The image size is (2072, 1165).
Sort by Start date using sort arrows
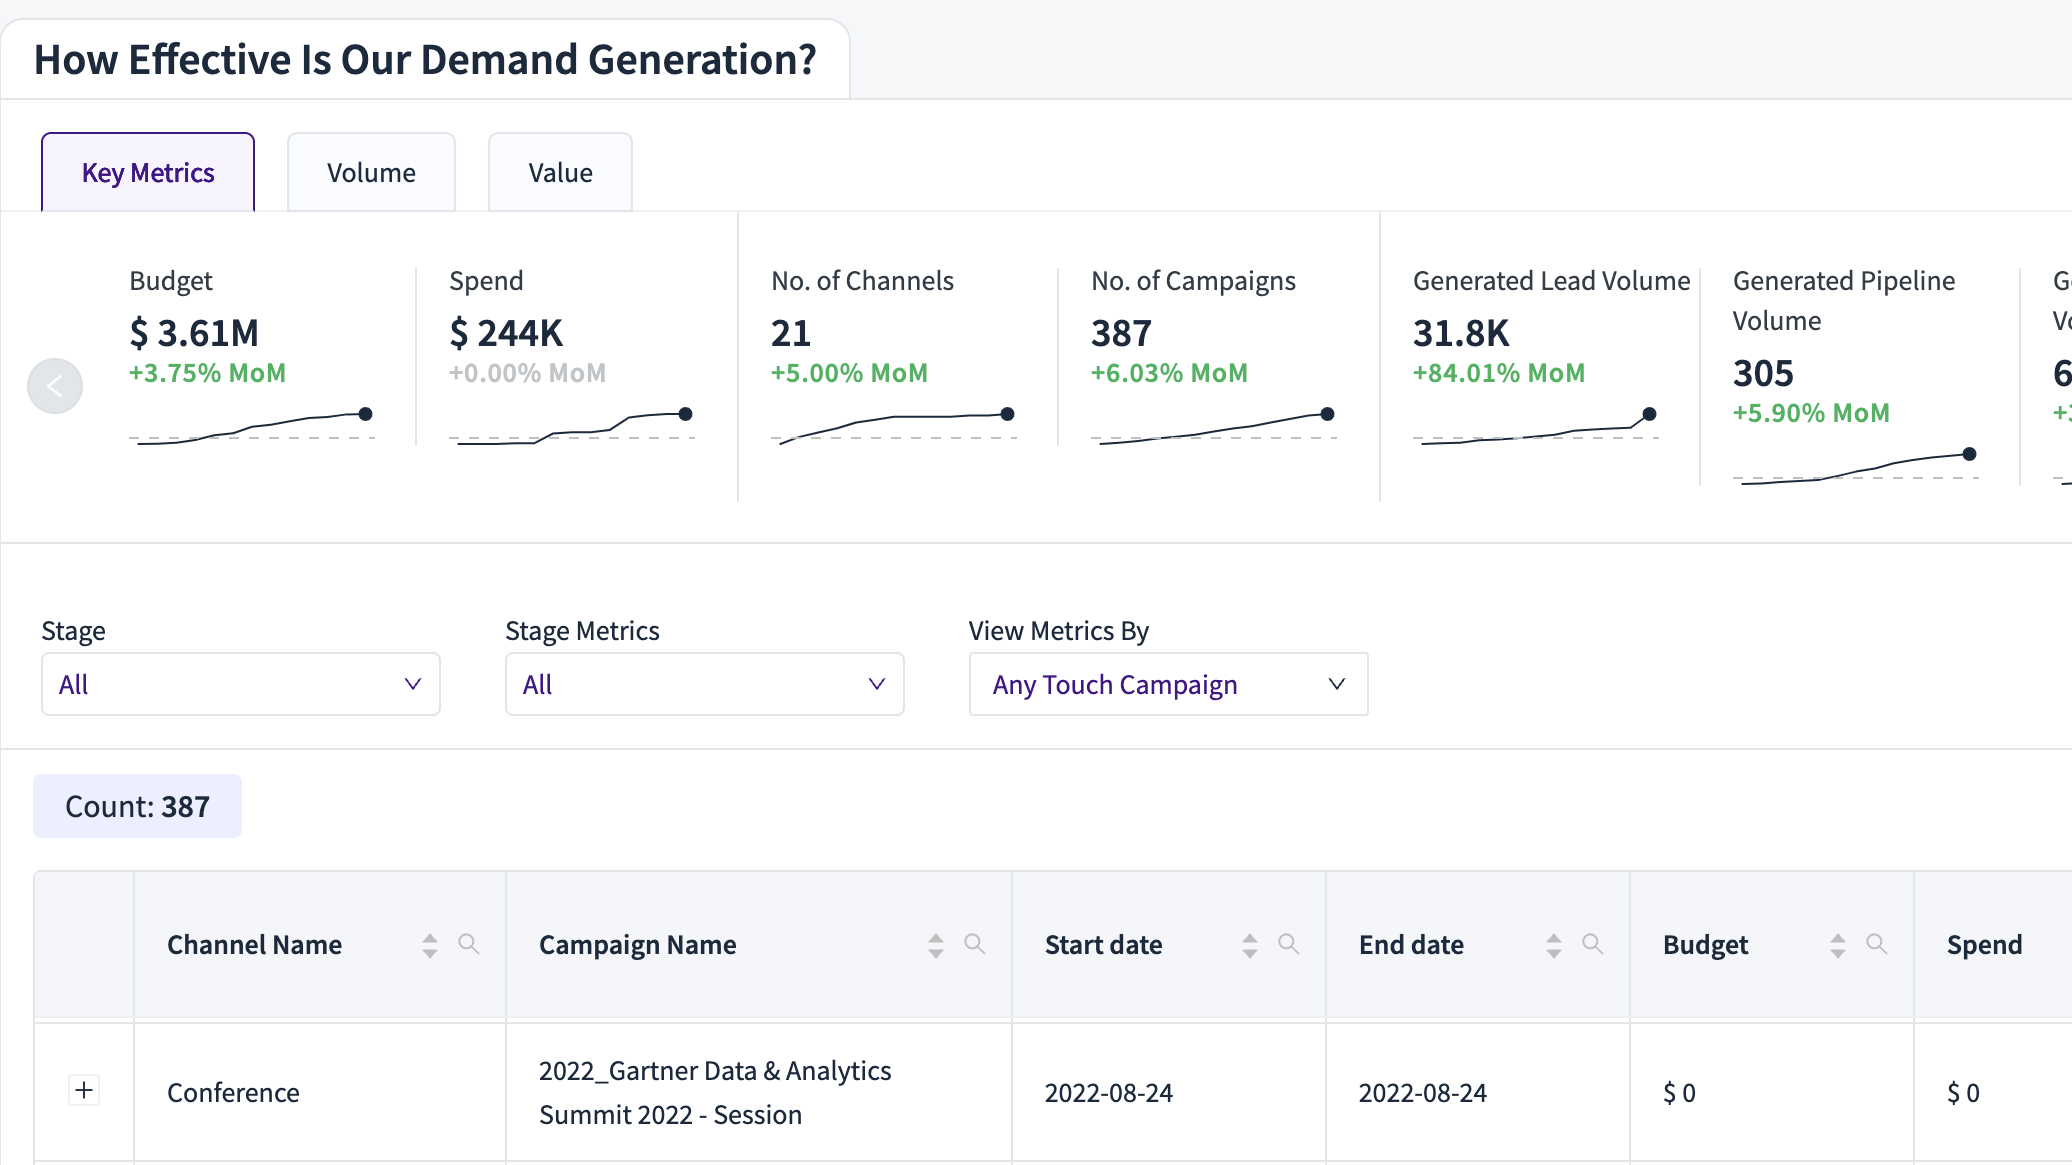coord(1250,945)
